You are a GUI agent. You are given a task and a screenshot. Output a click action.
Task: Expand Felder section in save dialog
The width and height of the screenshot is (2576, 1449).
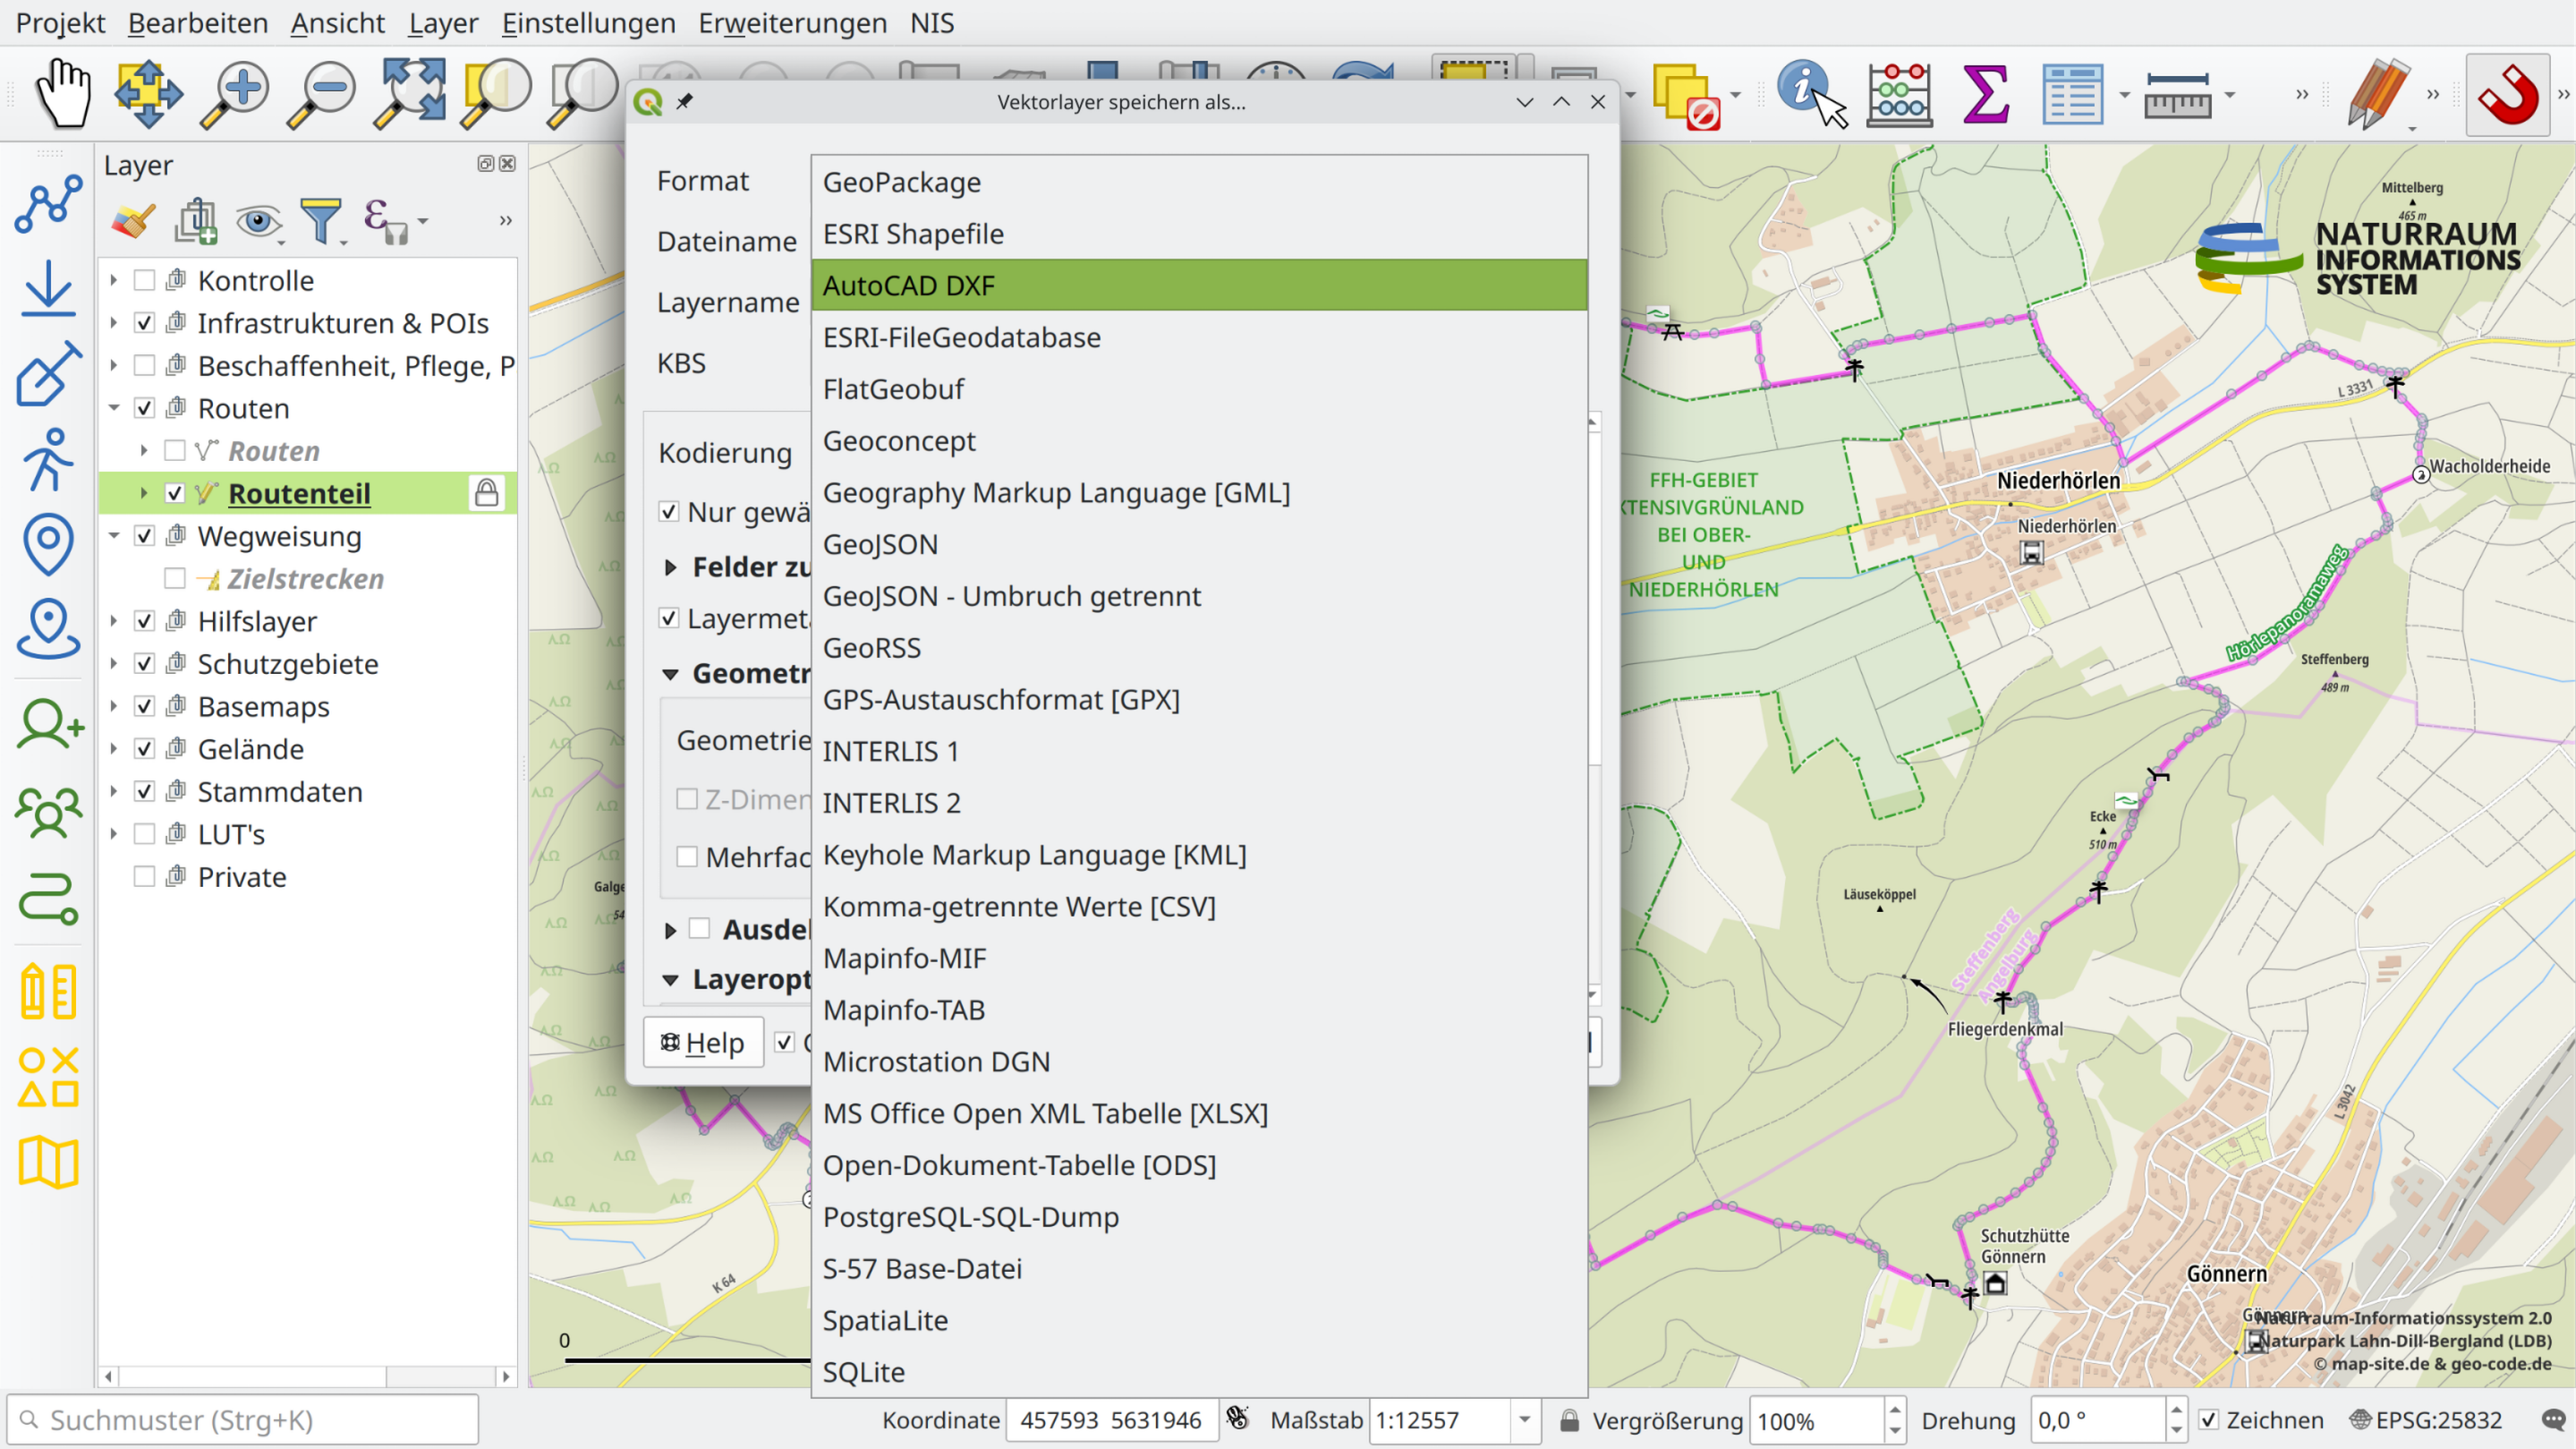670,567
